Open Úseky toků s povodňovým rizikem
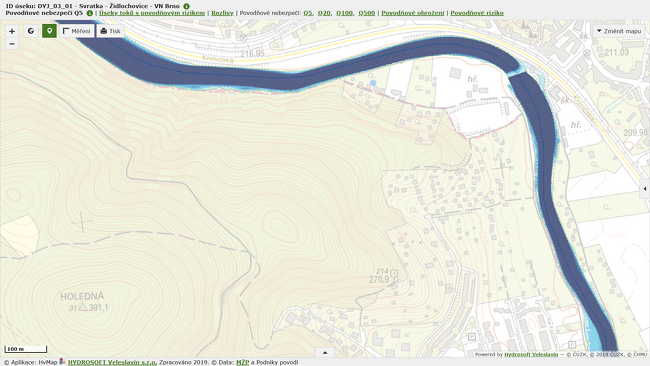650x366 pixels. (152, 13)
